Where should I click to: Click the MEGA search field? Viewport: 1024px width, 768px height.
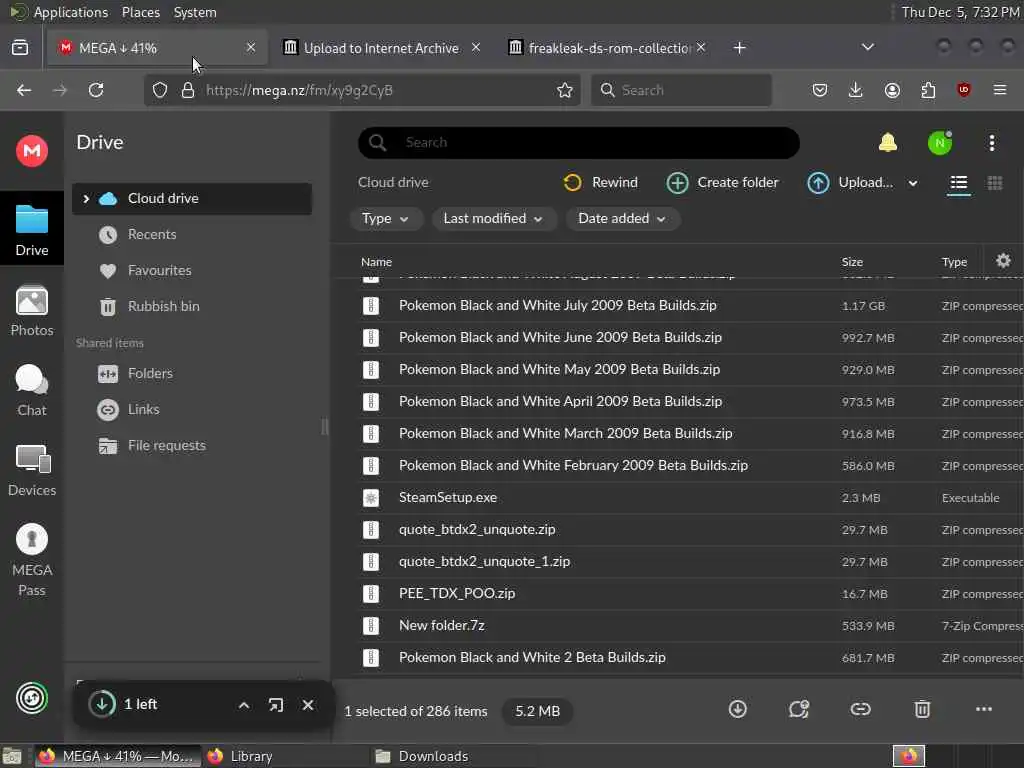(x=579, y=142)
